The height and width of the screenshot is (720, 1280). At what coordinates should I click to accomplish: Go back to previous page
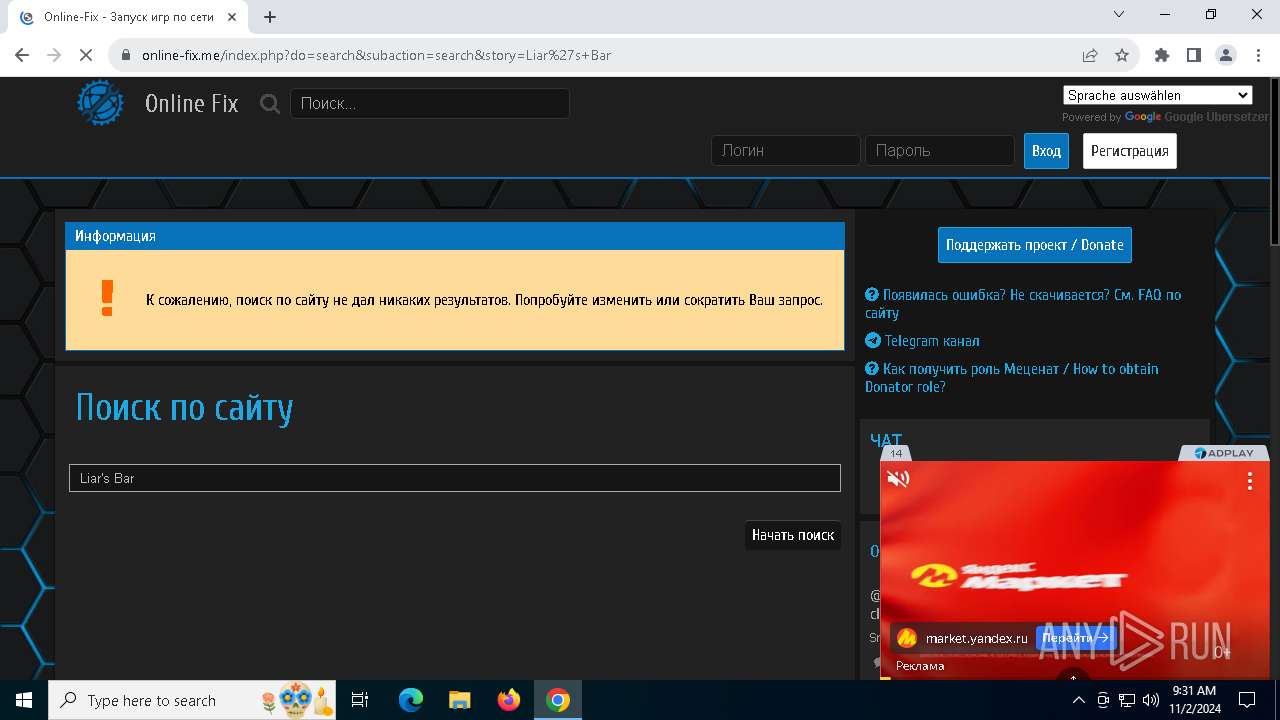click(x=22, y=55)
